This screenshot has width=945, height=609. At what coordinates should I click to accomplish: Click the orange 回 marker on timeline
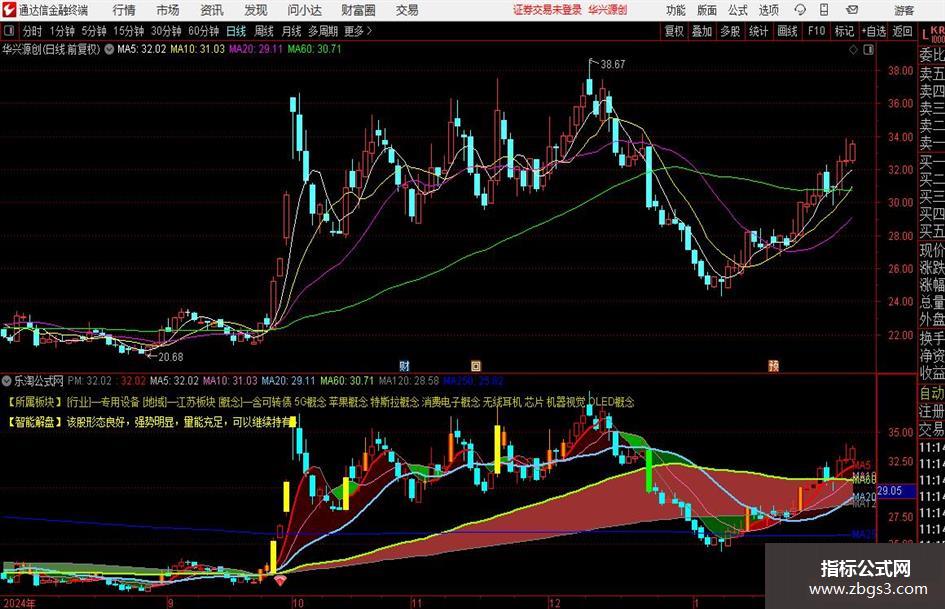pyautogui.click(x=476, y=365)
